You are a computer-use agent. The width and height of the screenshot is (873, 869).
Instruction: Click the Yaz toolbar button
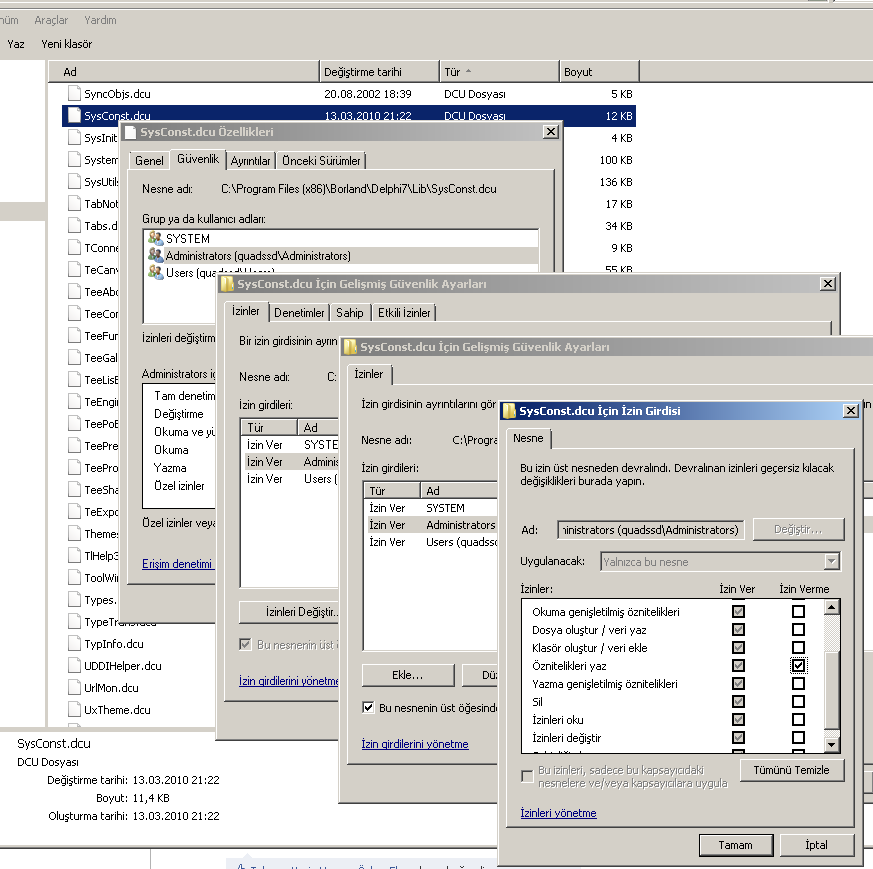pyautogui.click(x=16, y=44)
